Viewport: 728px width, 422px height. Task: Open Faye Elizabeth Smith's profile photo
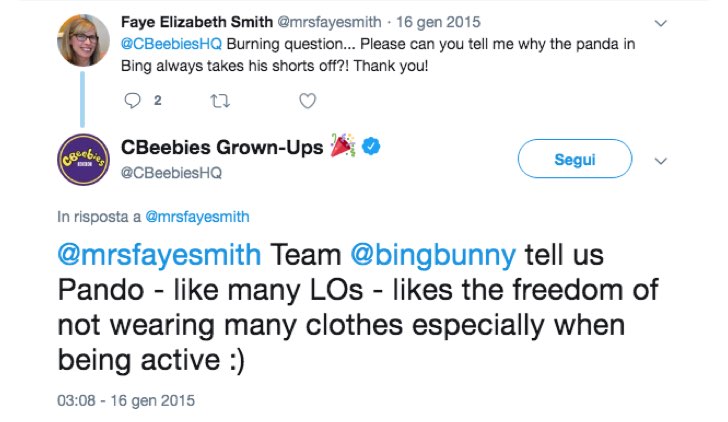tap(83, 40)
